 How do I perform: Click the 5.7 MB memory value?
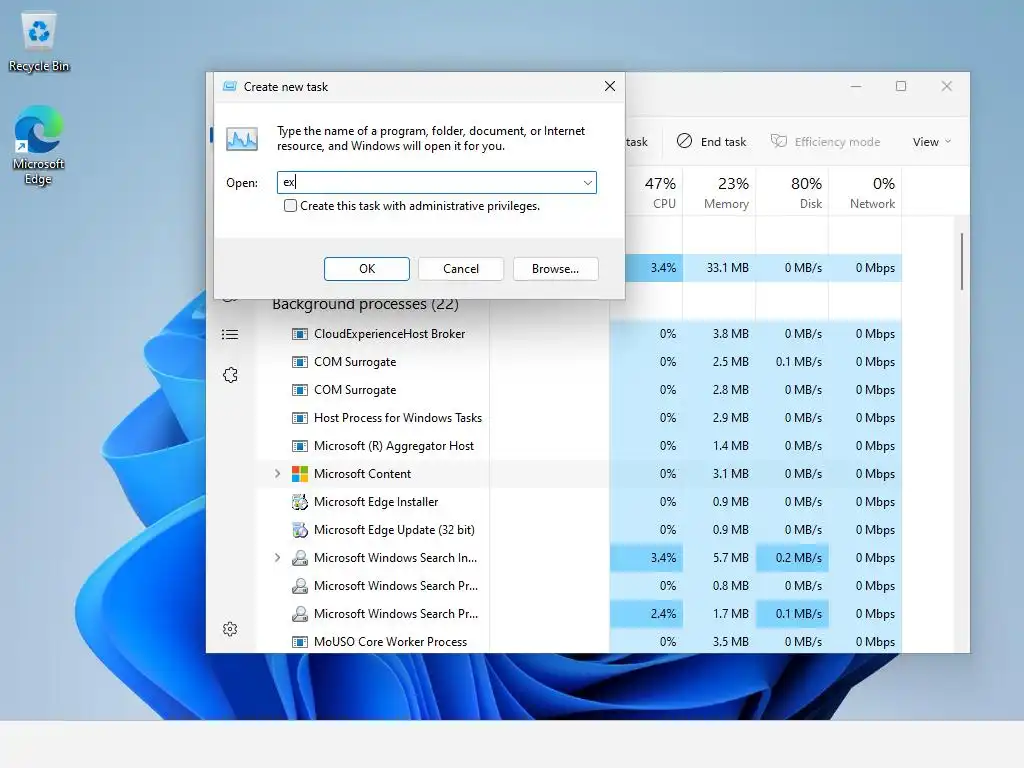point(730,558)
